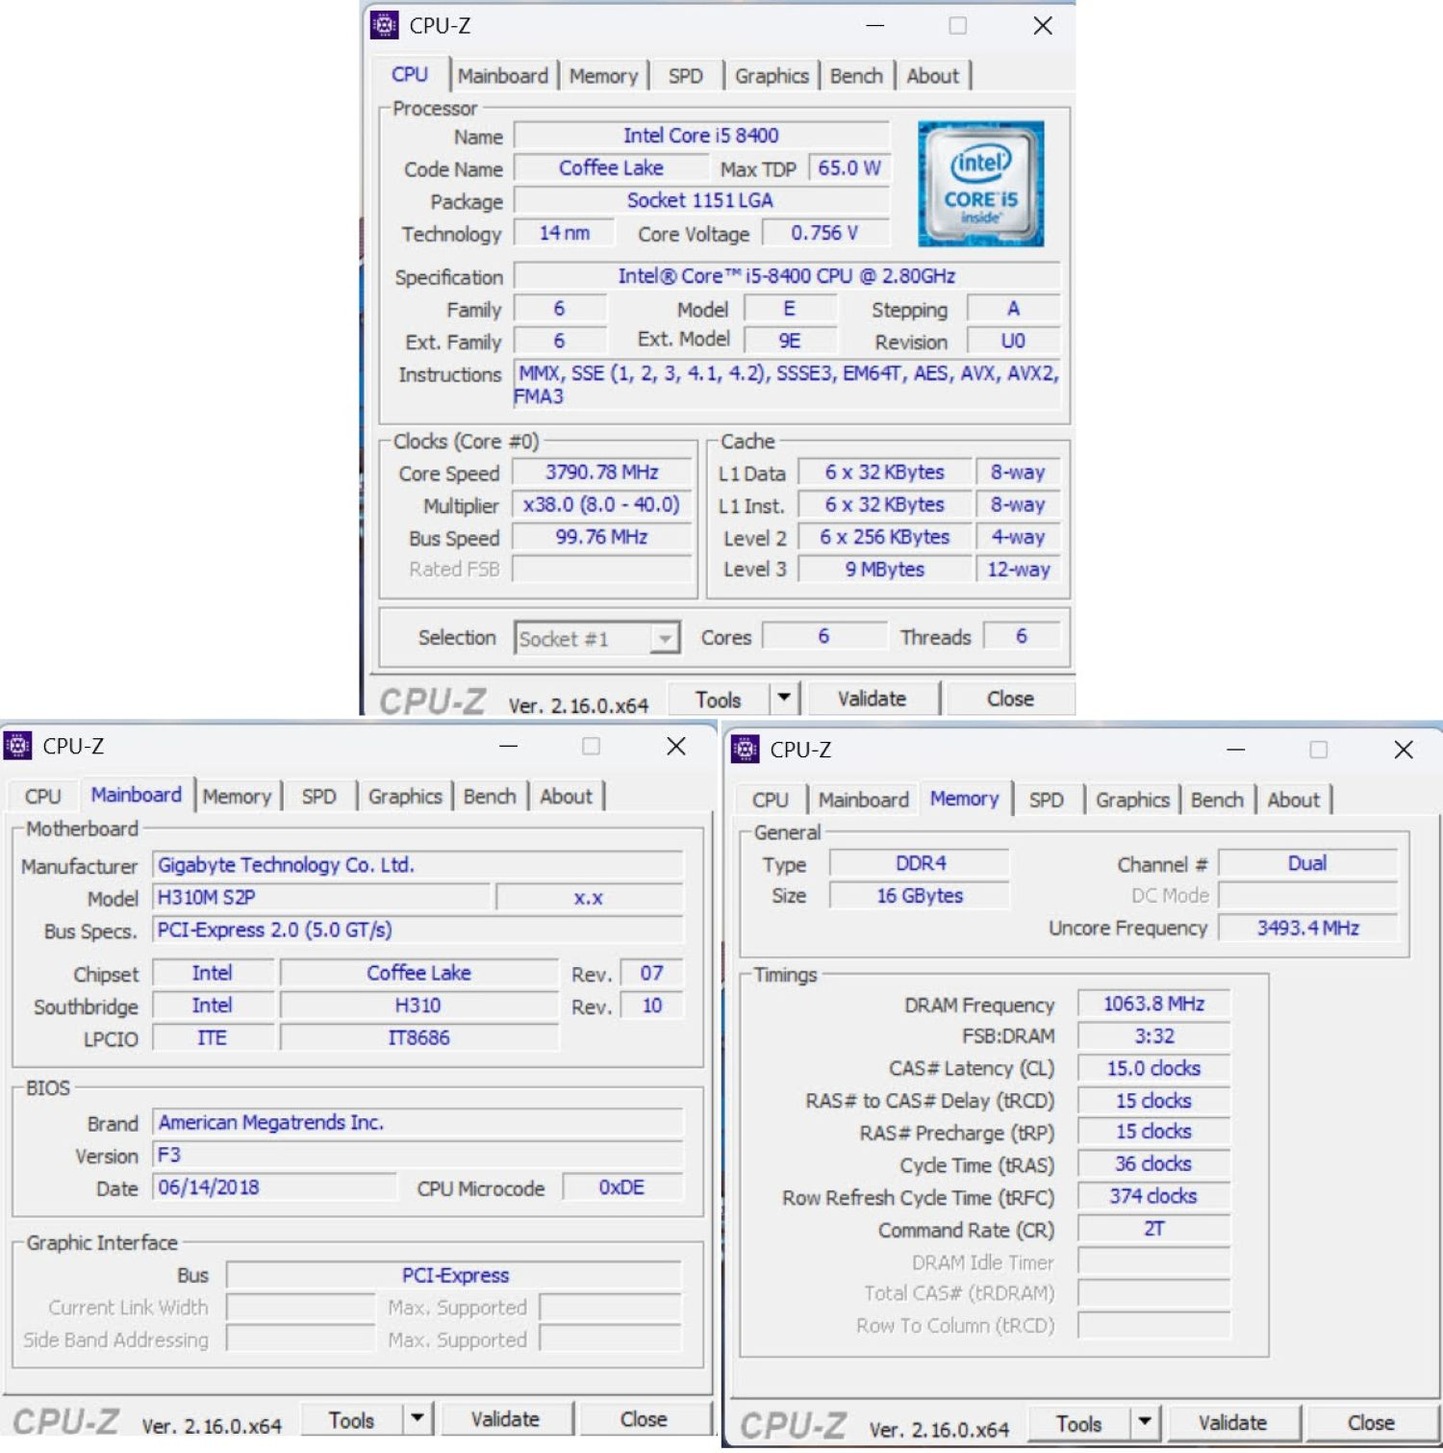Screen dimensions: 1443x1453
Task: Click Validate in the Memory window
Action: coord(1232,1422)
